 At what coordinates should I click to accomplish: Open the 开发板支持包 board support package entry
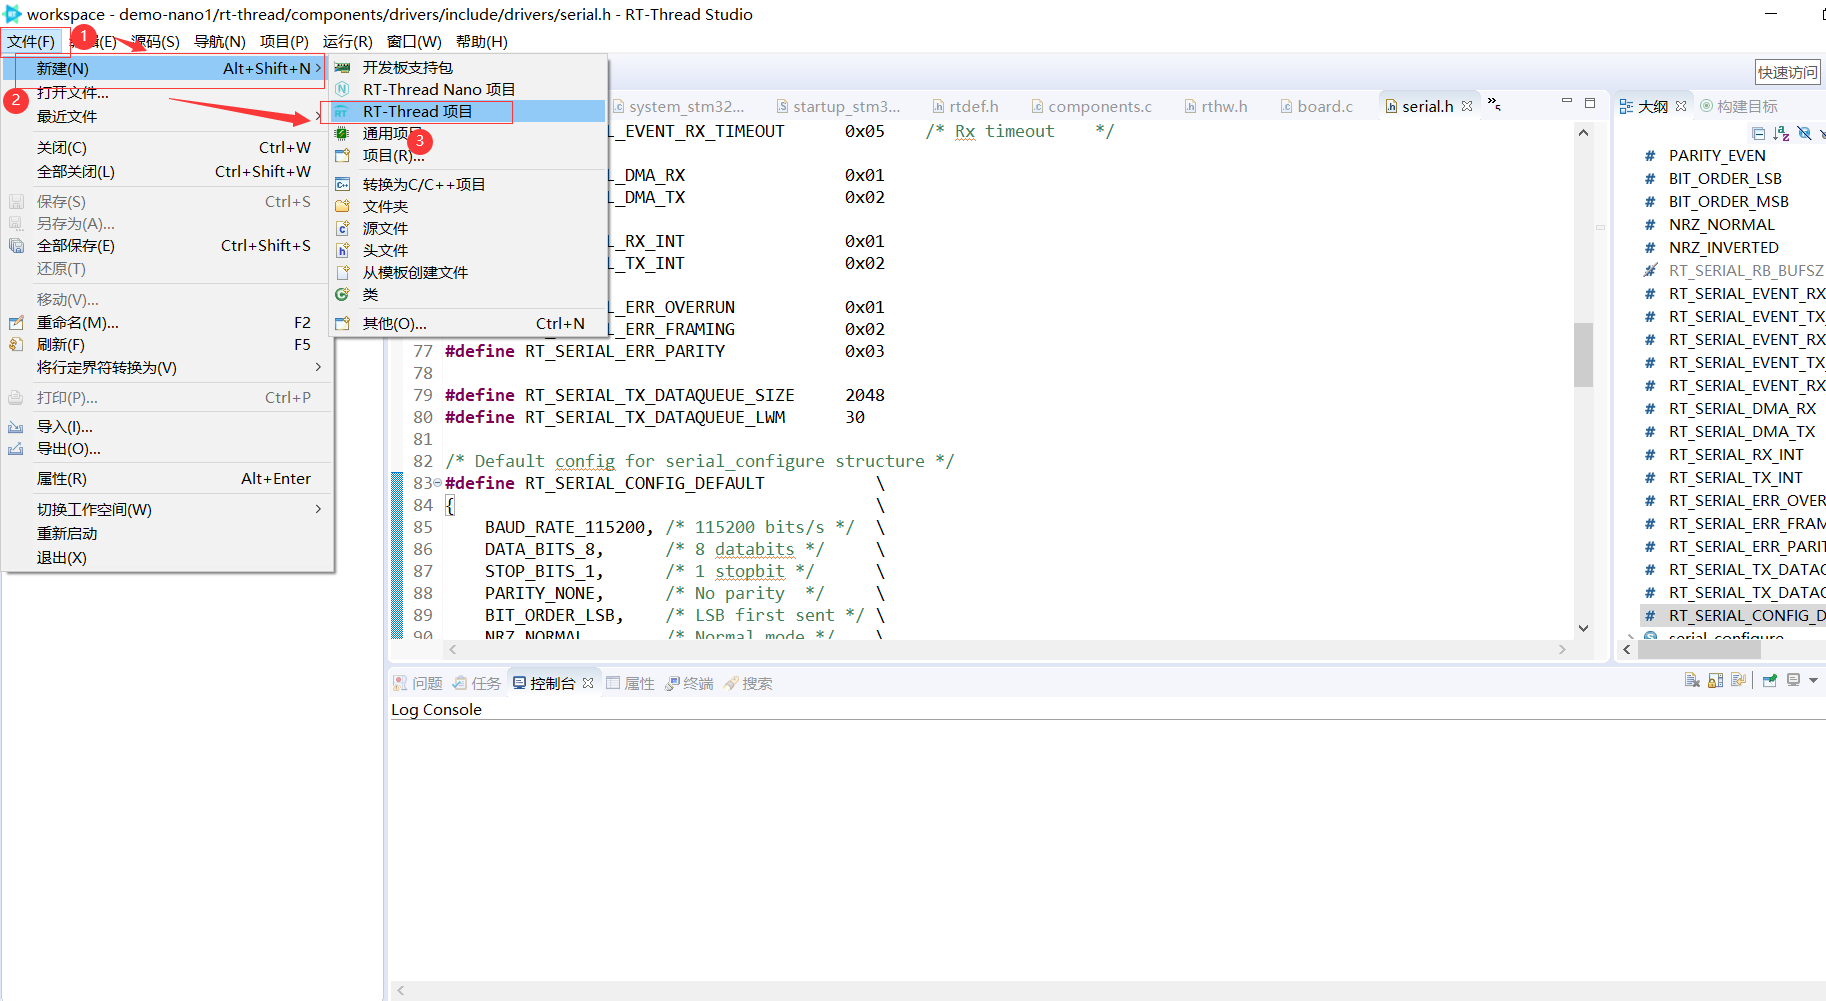point(468,67)
